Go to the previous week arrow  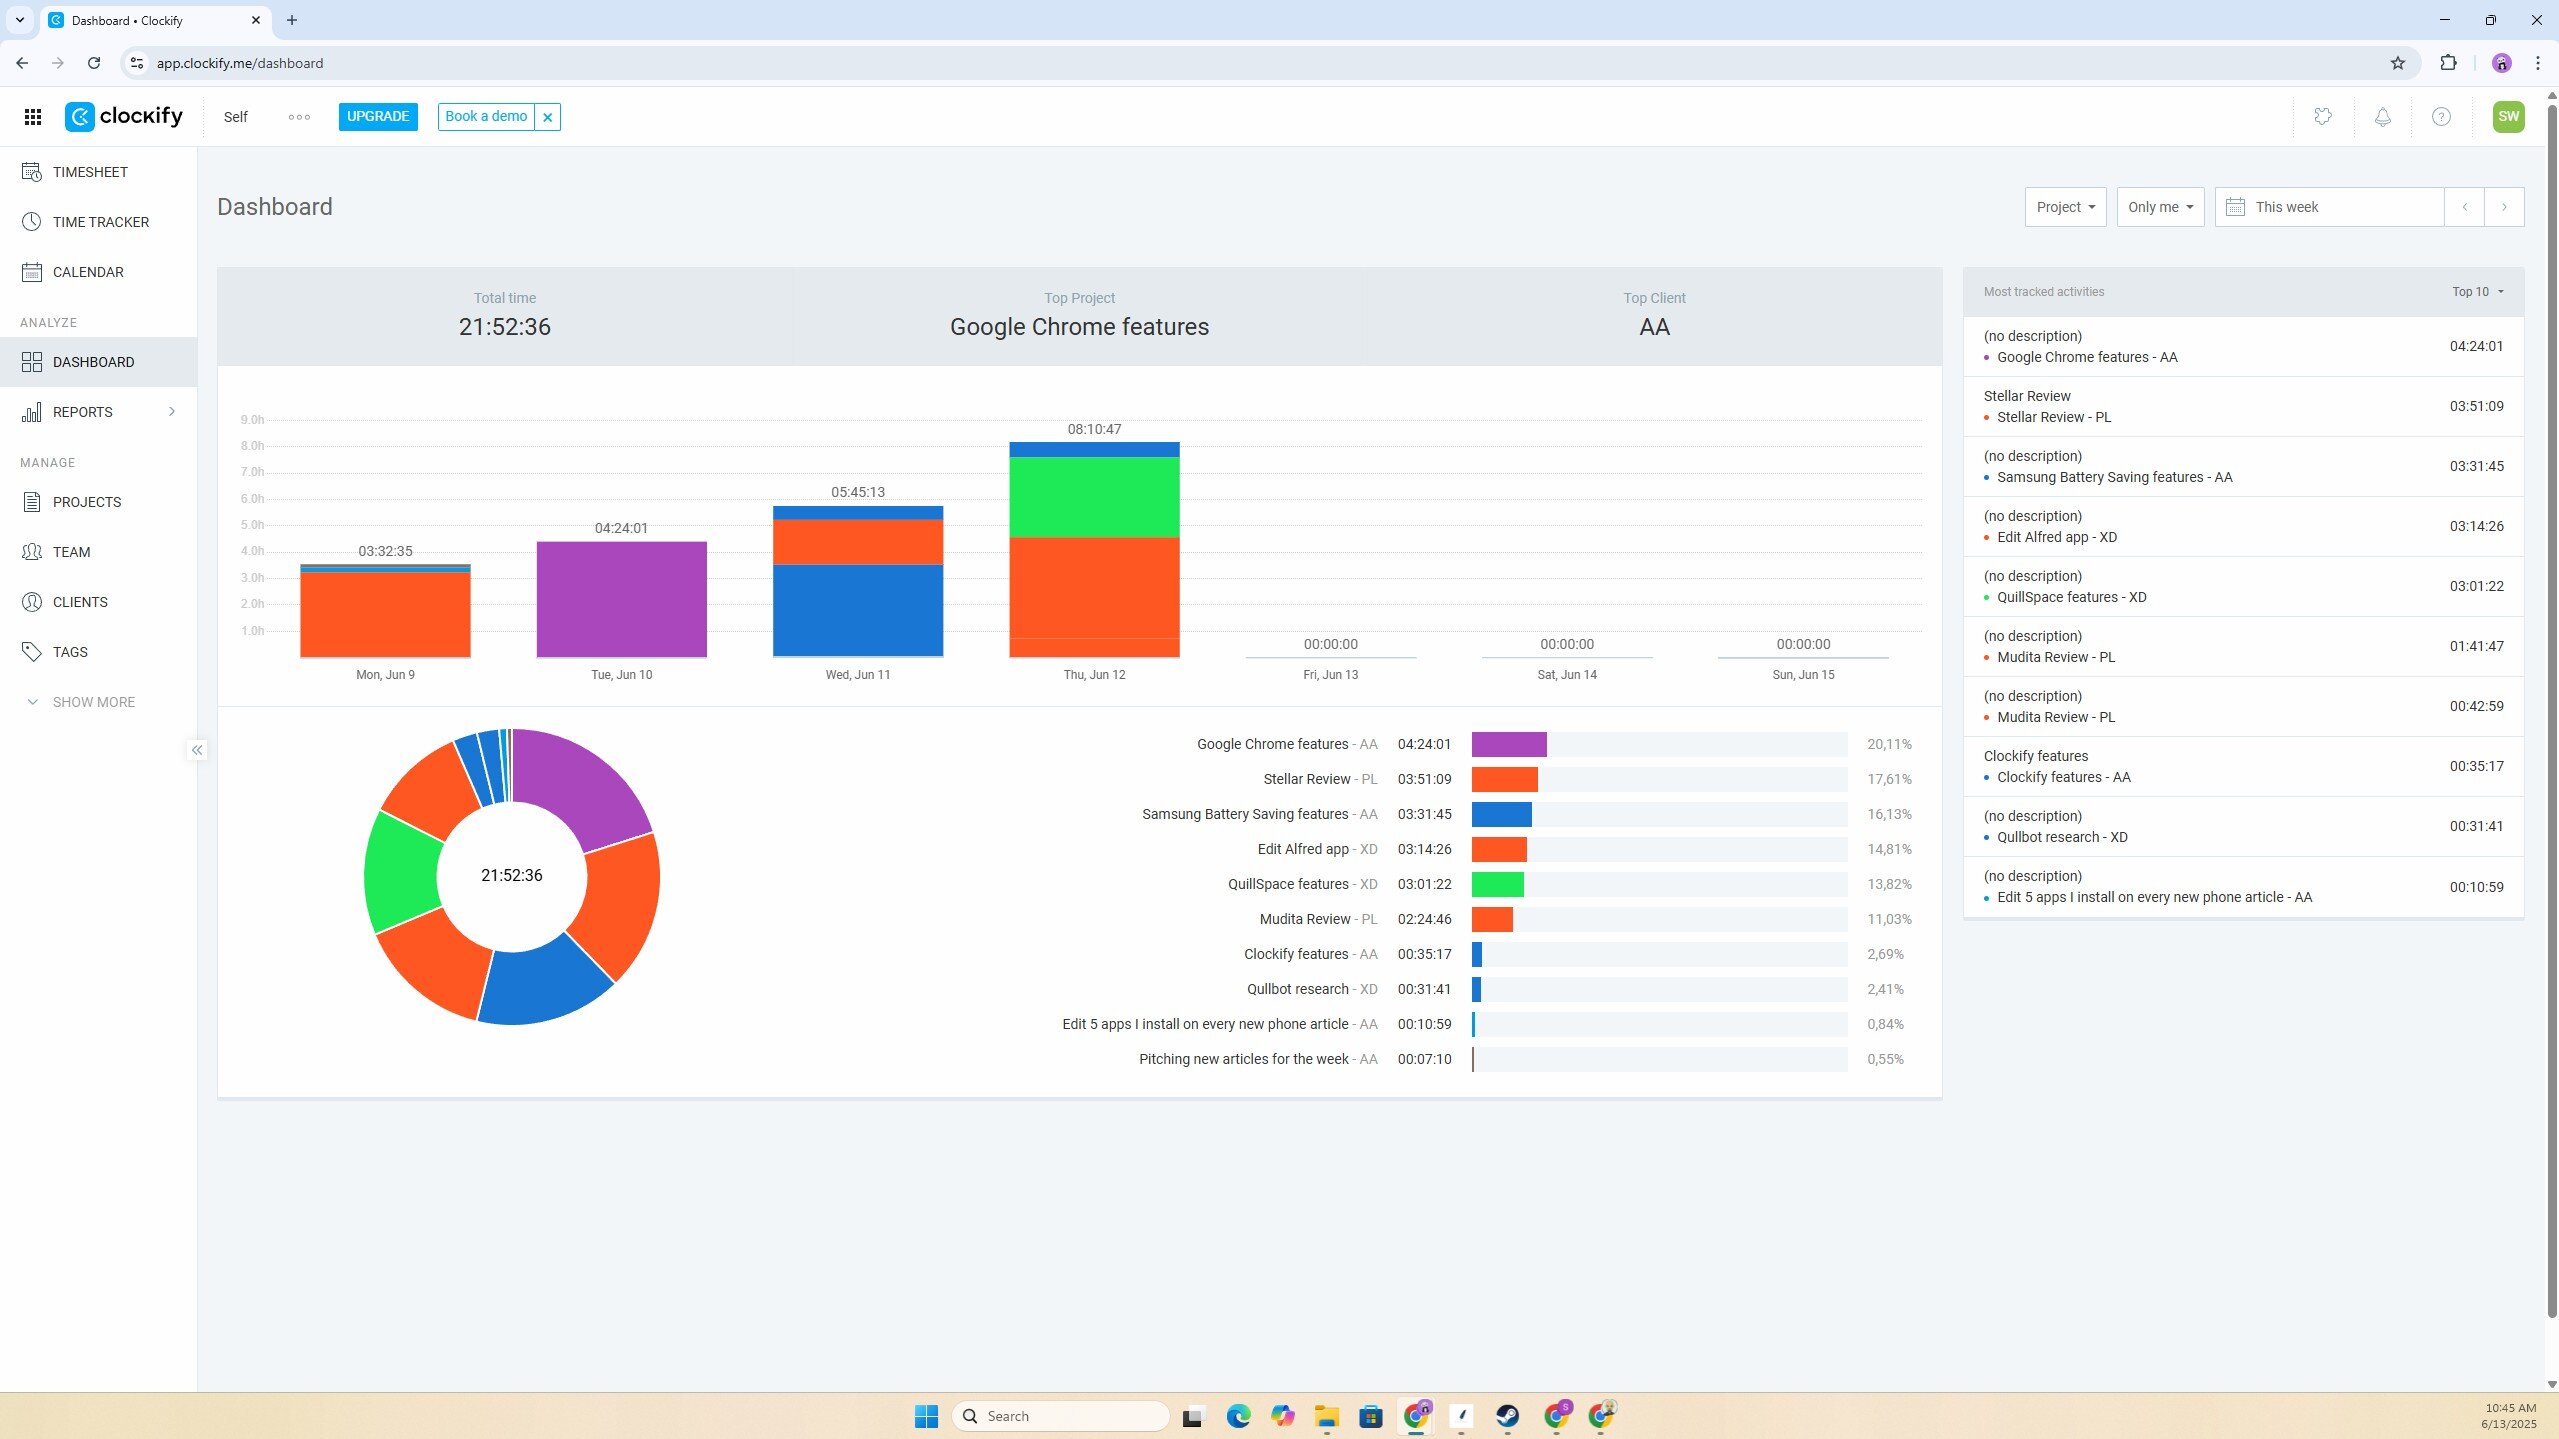[x=2464, y=207]
